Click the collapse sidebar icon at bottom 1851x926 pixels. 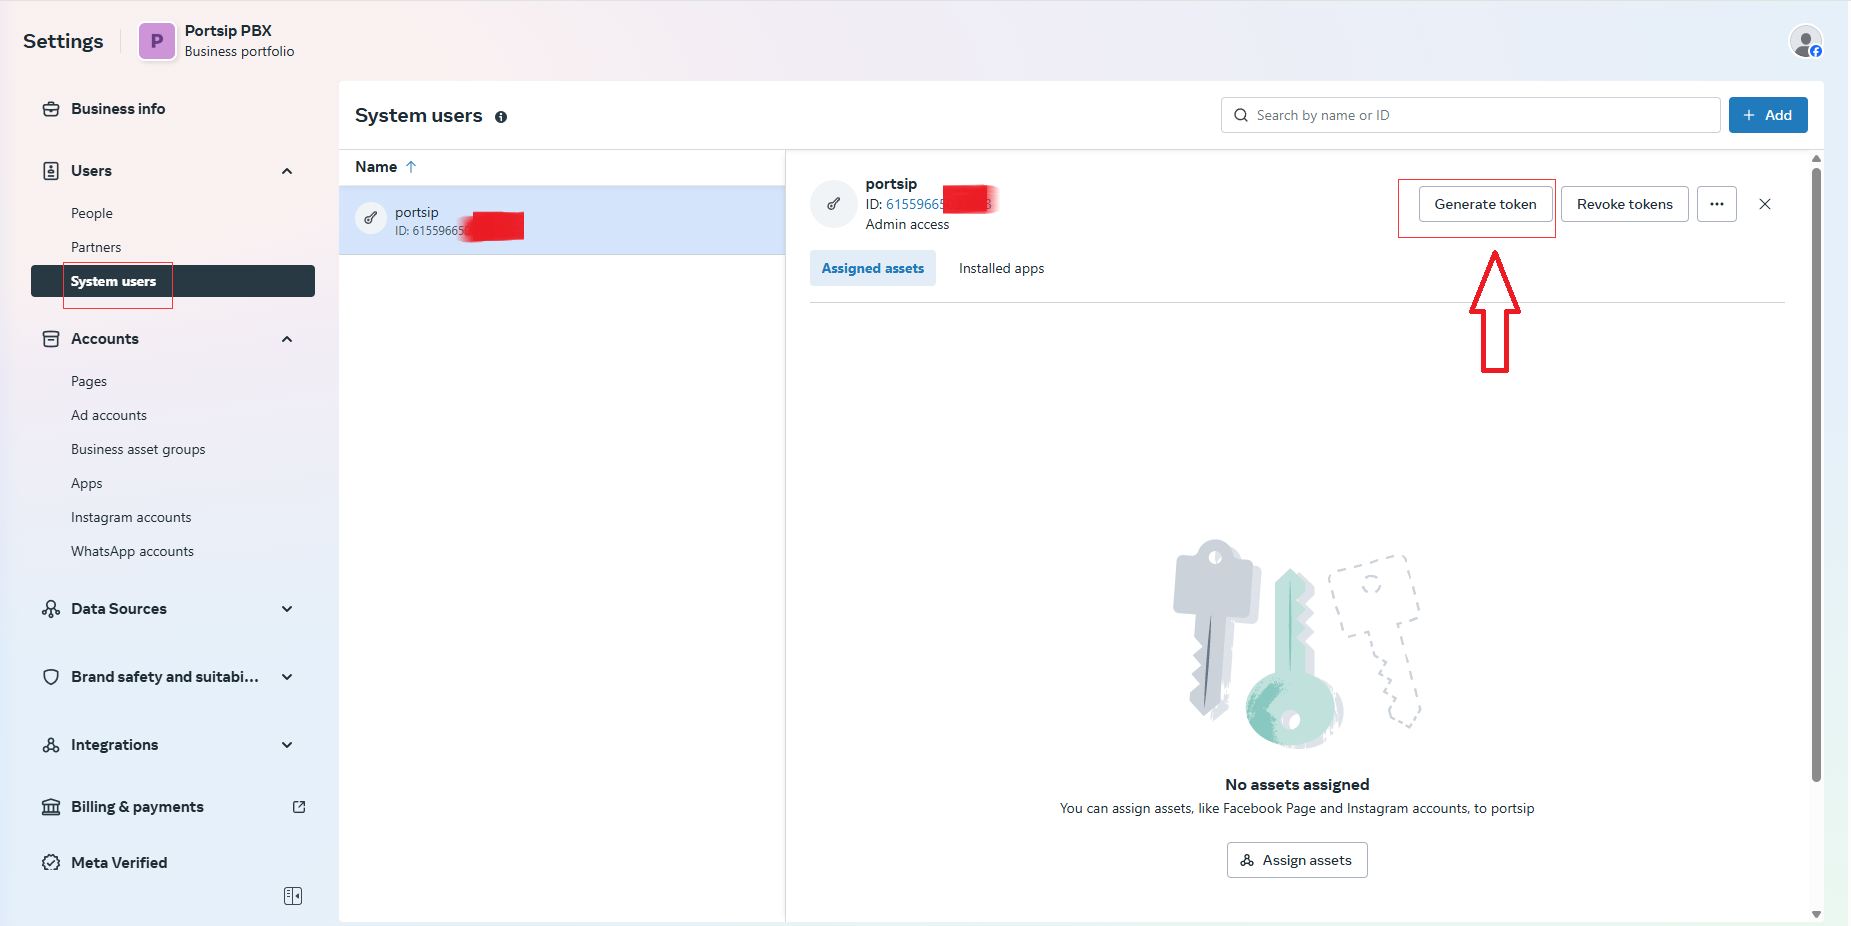click(293, 896)
